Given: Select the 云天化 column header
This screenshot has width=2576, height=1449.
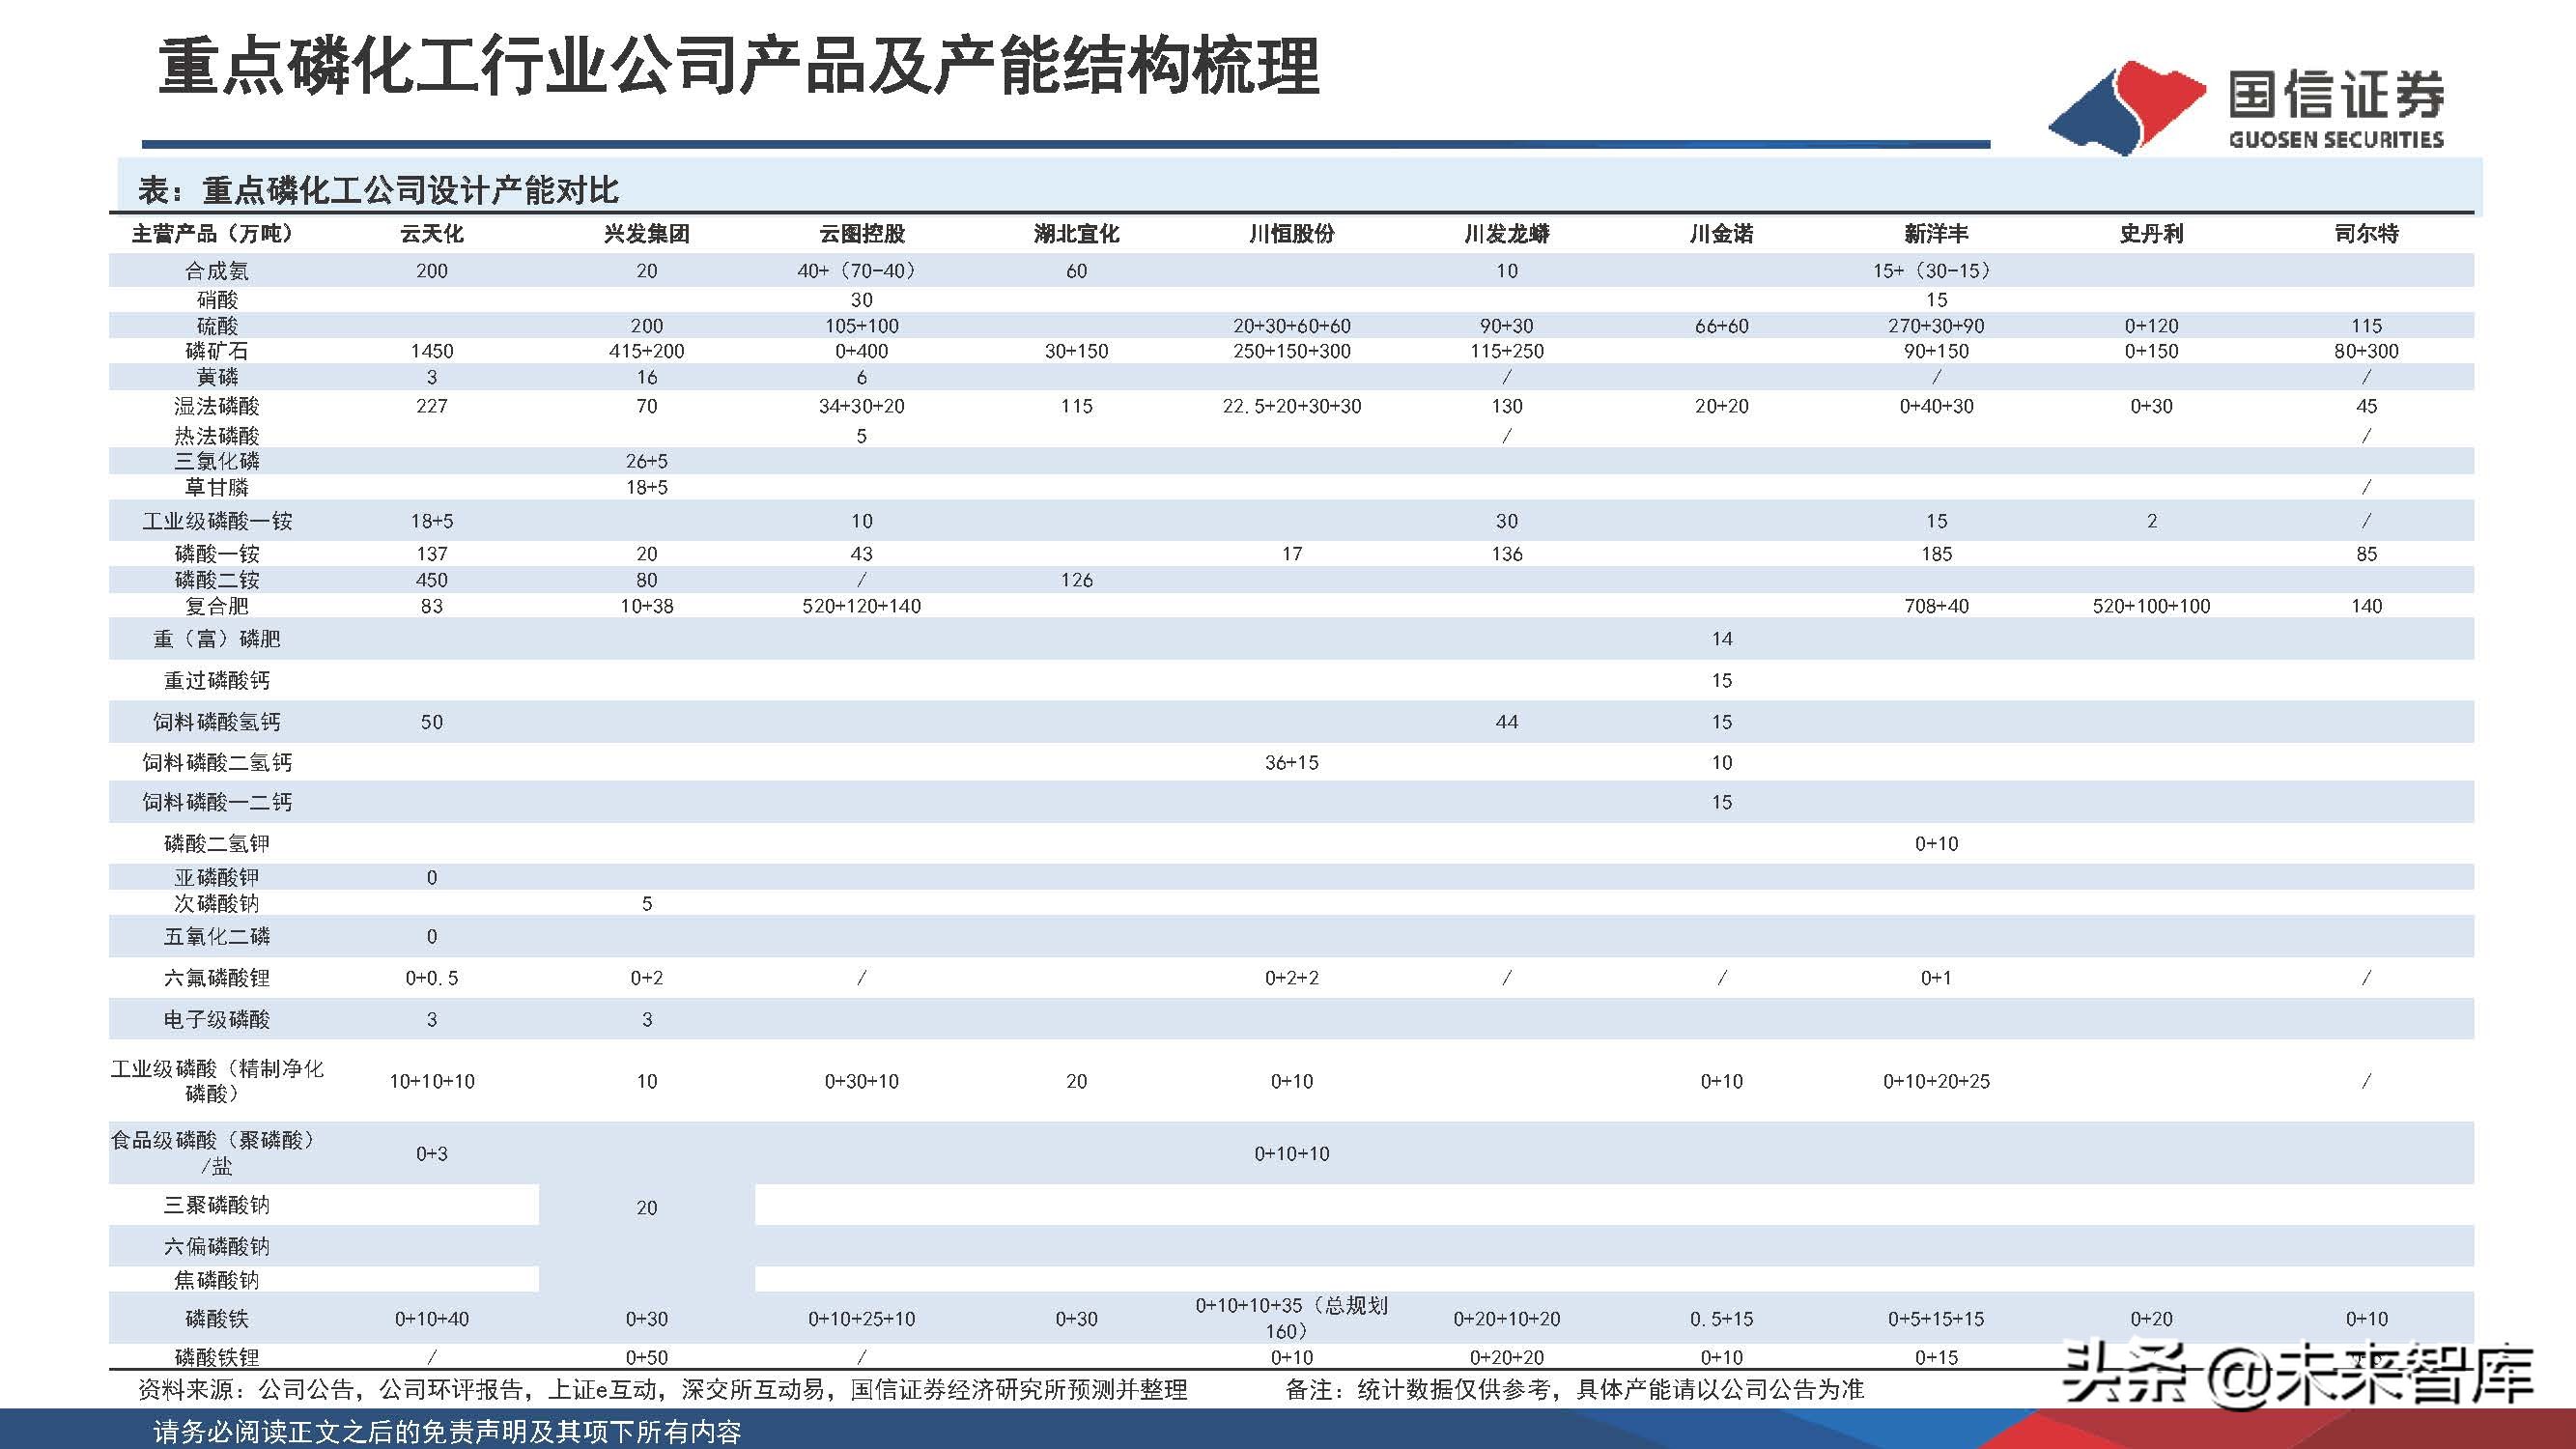Looking at the screenshot, I should click(x=432, y=234).
